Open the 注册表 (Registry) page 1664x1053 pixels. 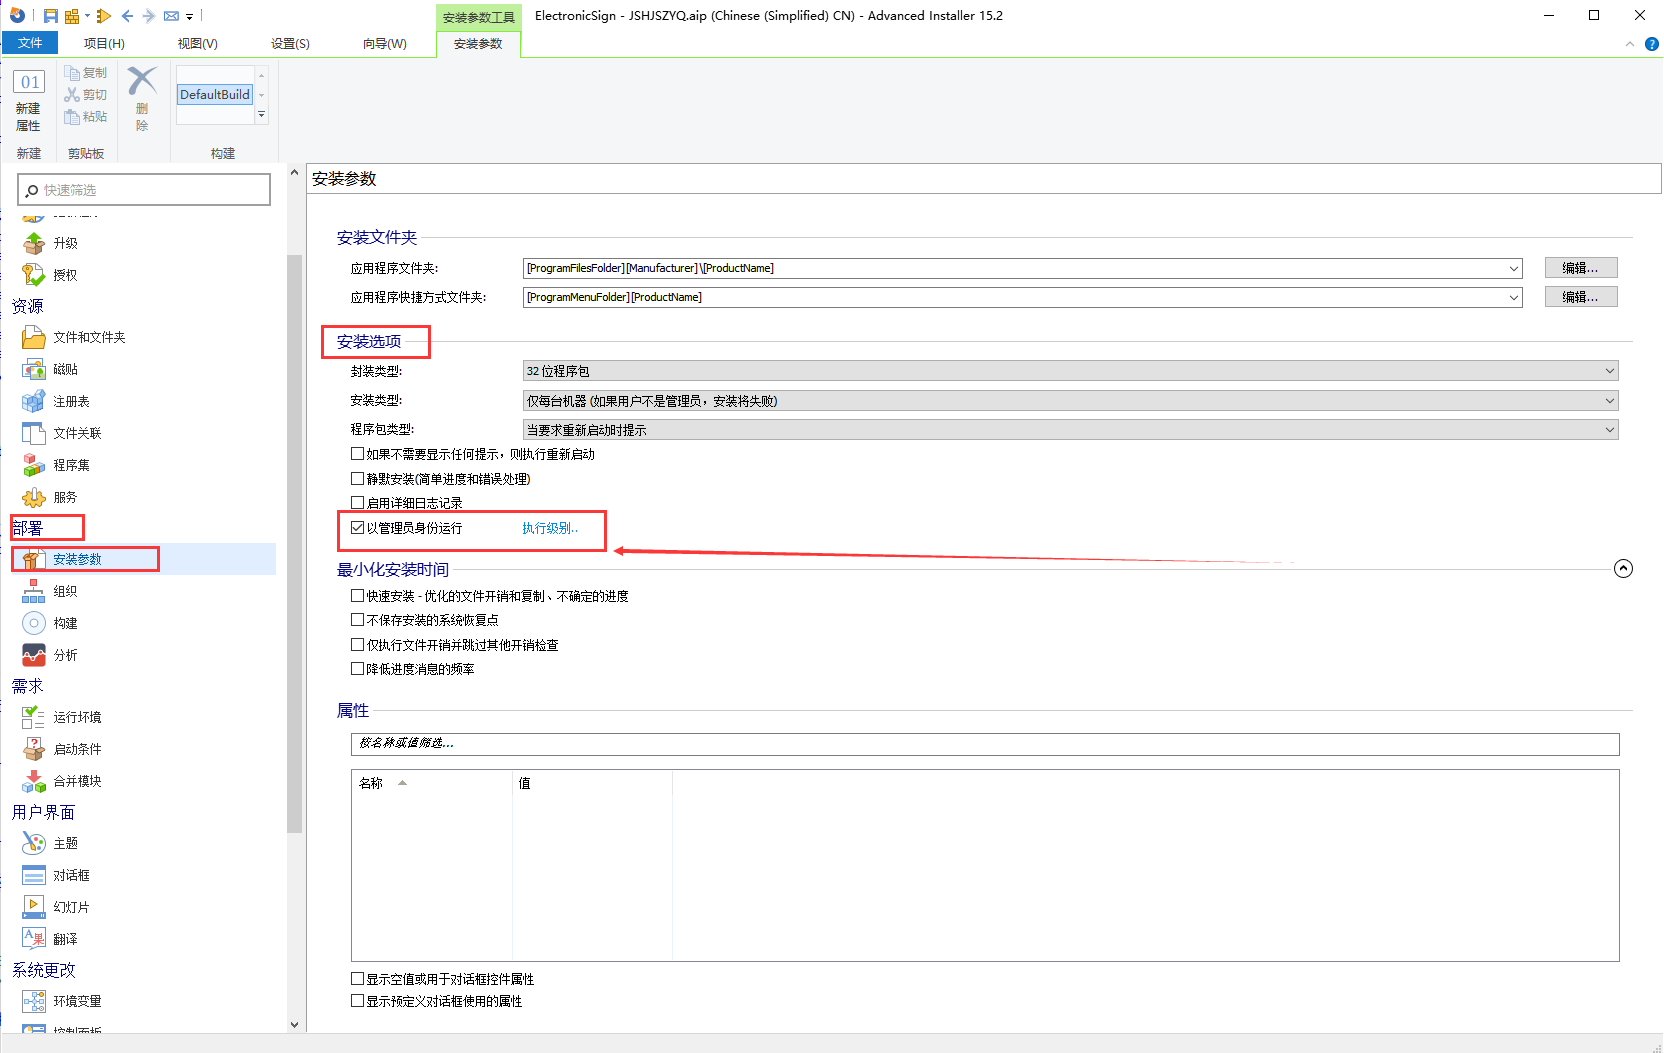click(71, 401)
